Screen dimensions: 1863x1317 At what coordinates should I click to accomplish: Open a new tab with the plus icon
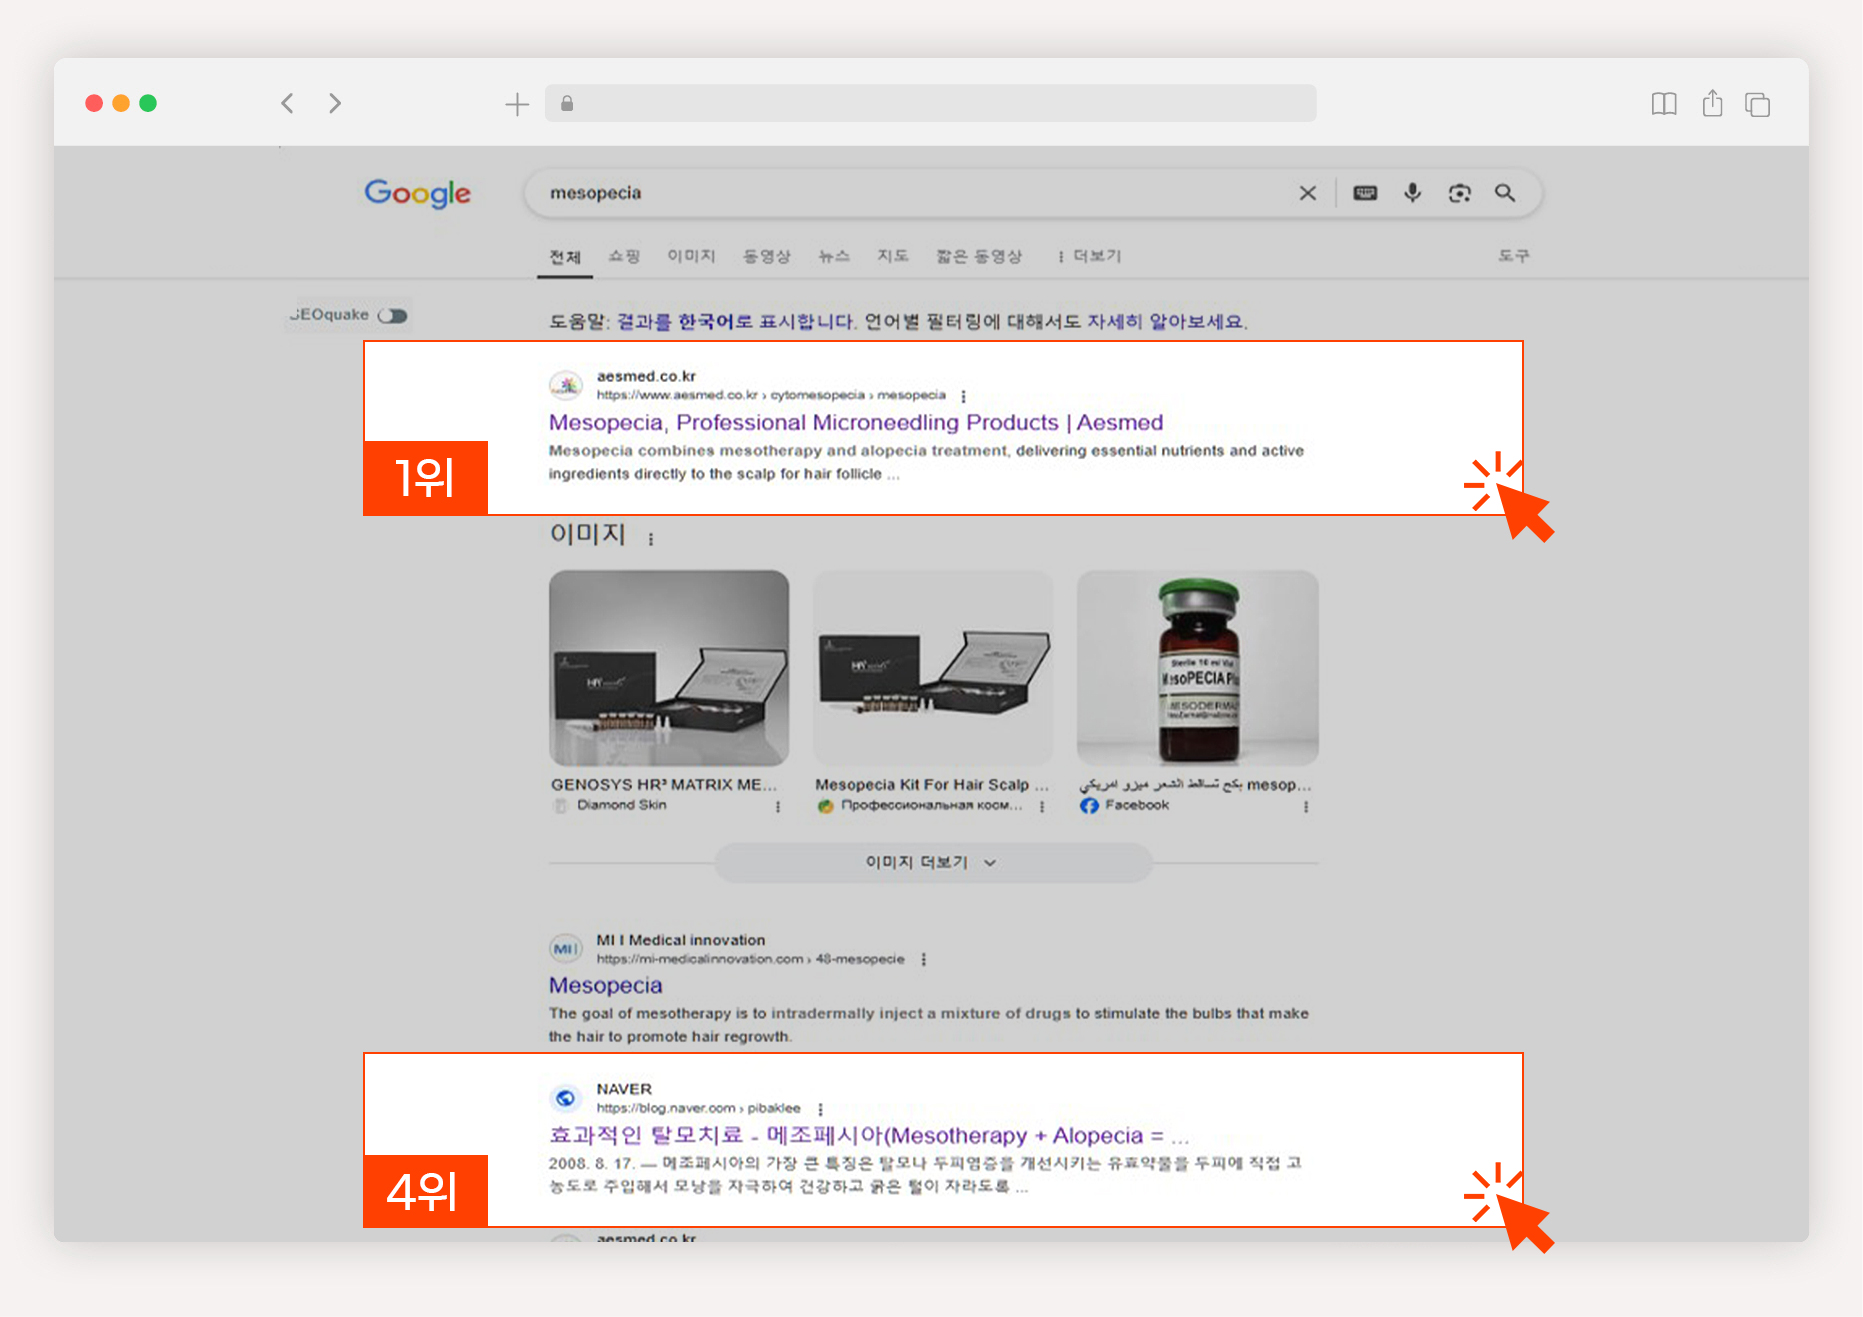click(517, 104)
